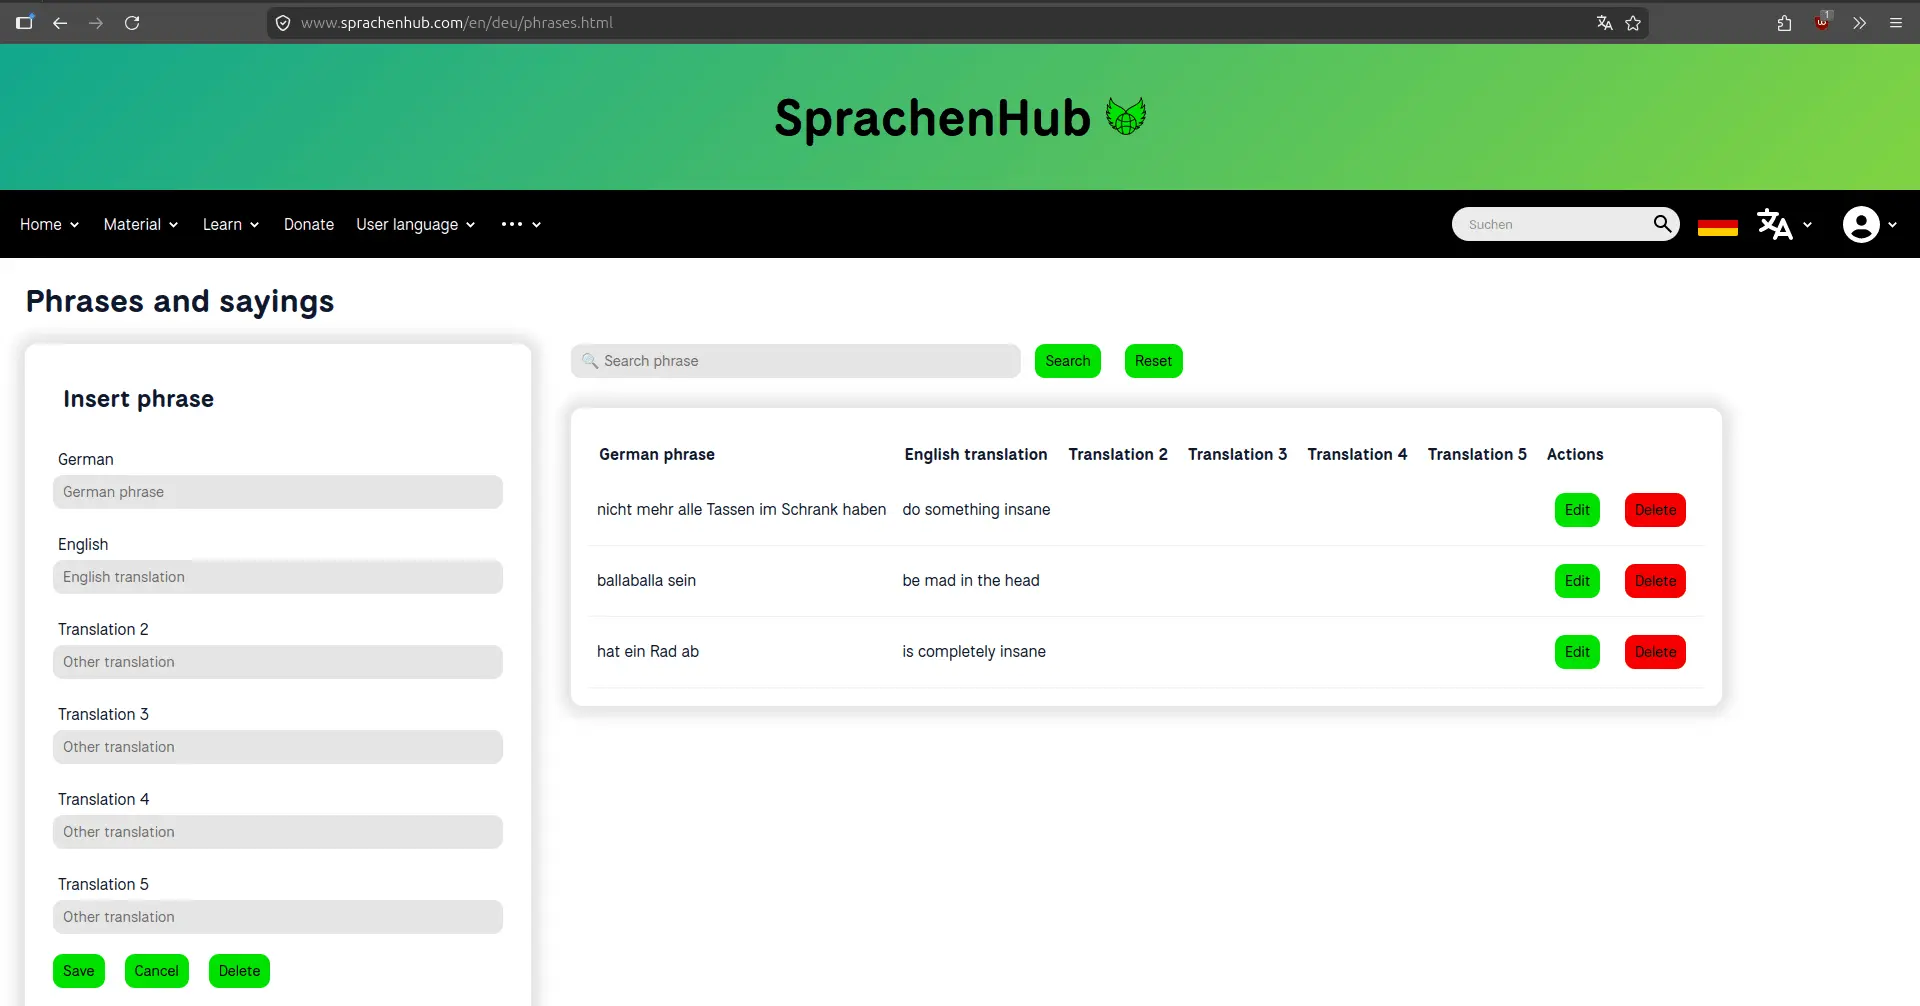Click the browser address bar URL
This screenshot has width=1920, height=1006.
[x=457, y=23]
